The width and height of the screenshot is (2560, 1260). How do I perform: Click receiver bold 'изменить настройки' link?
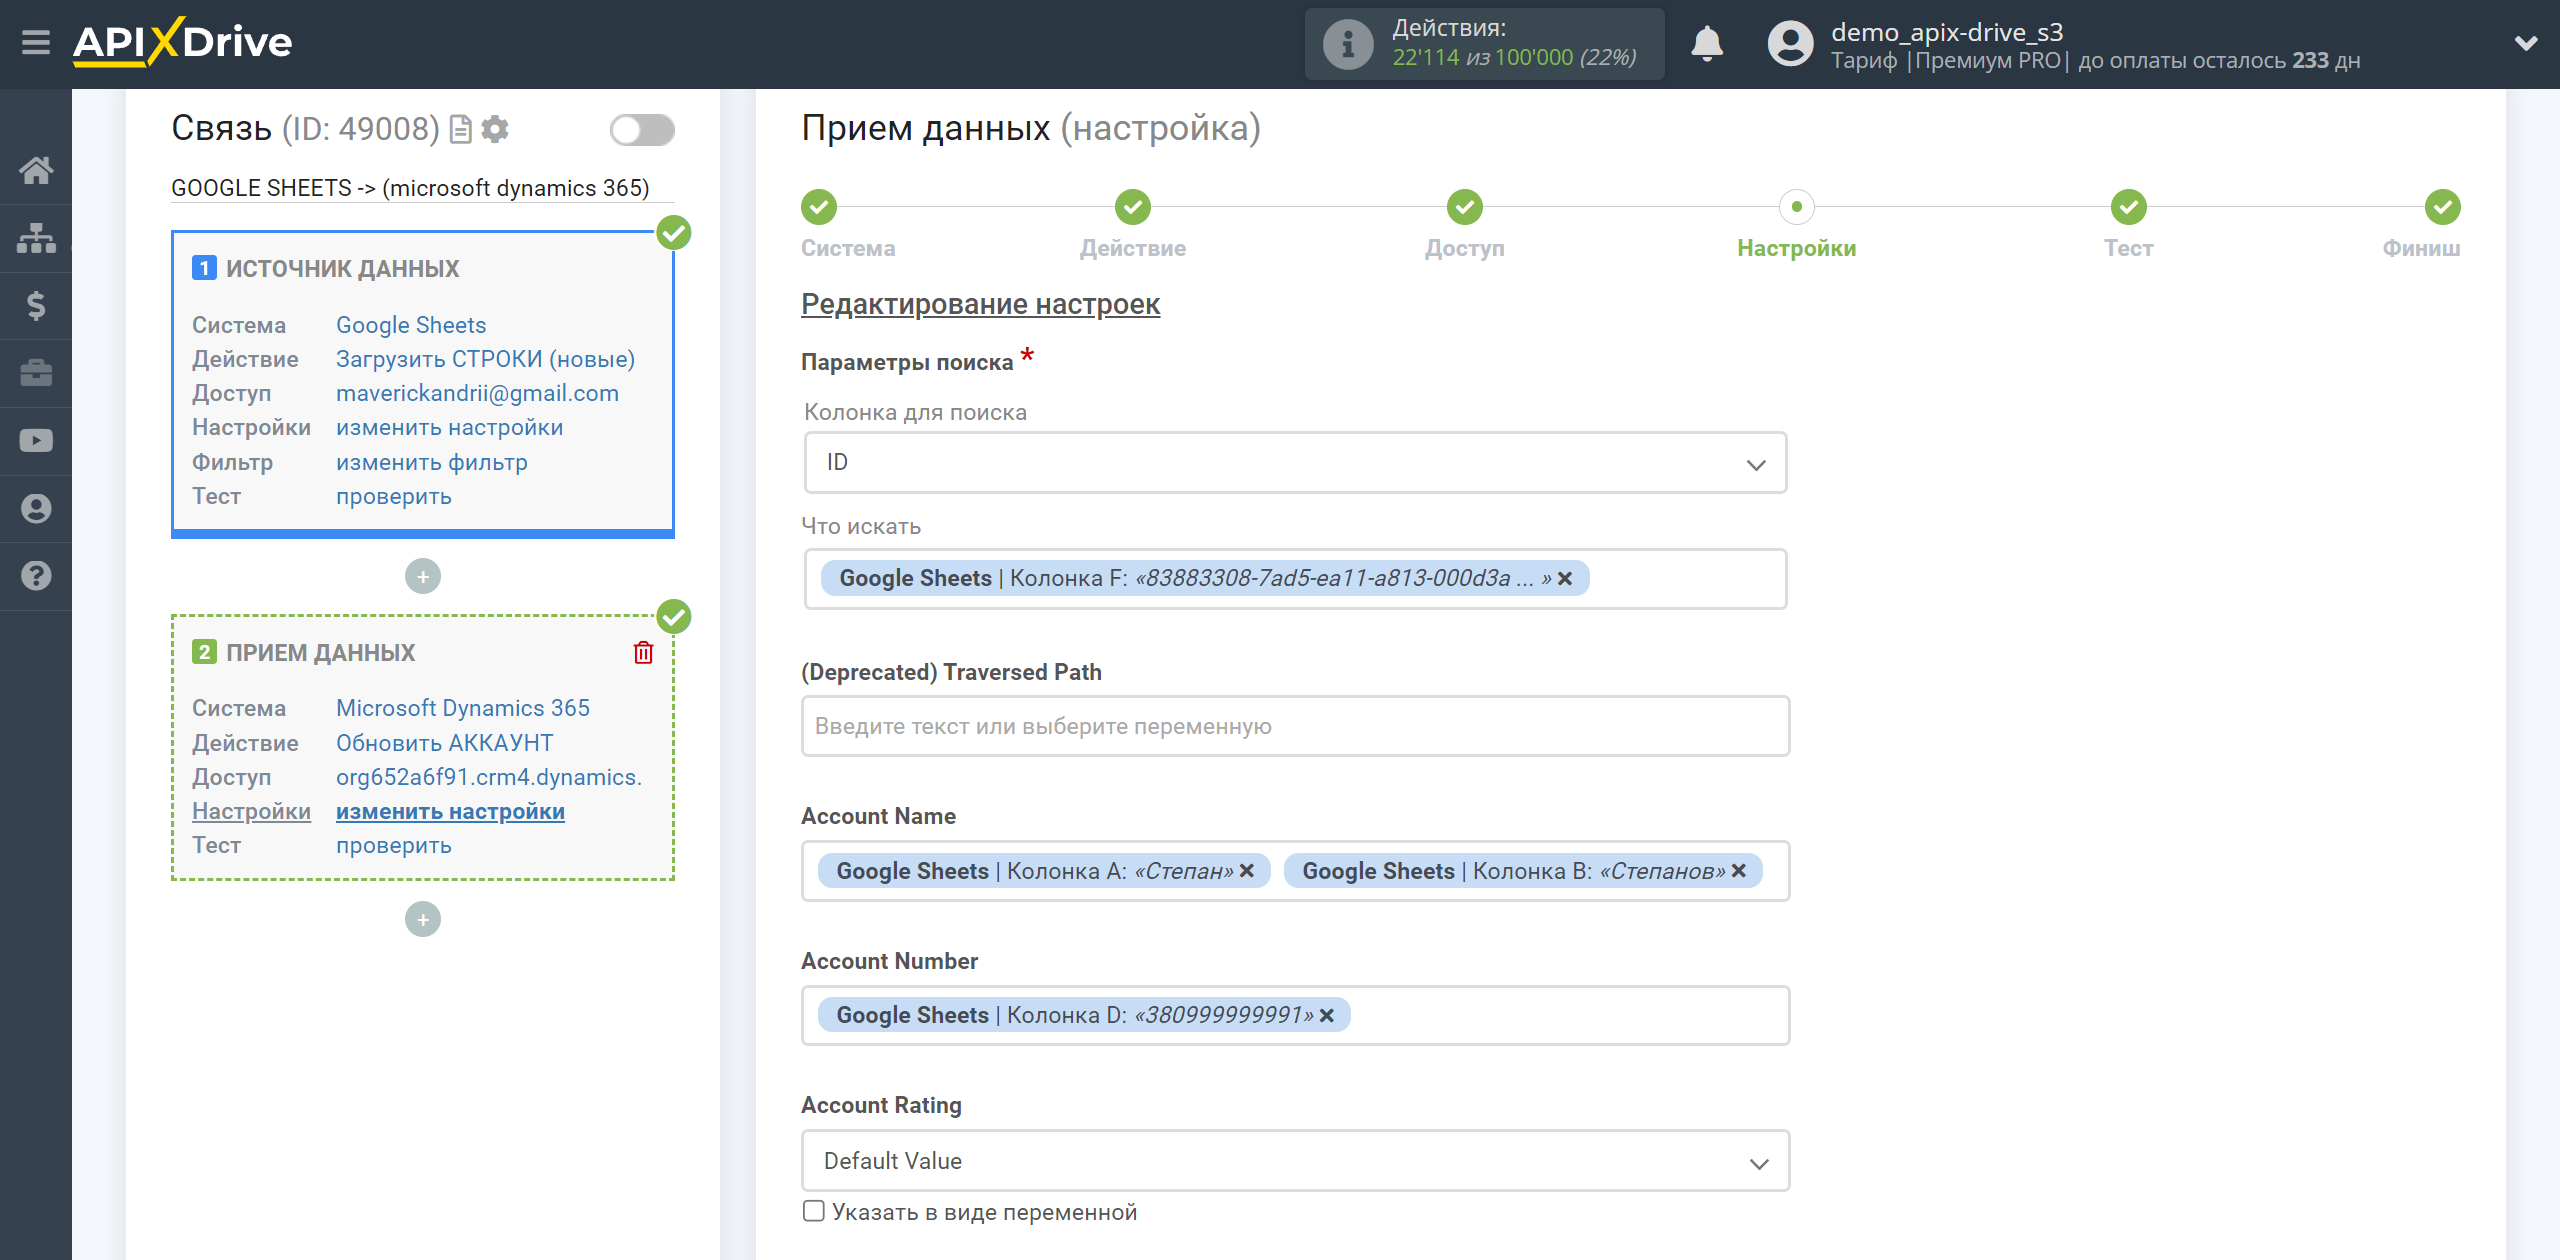pos(450,811)
